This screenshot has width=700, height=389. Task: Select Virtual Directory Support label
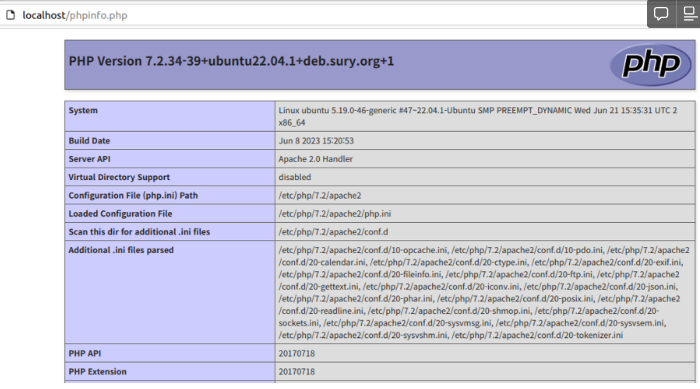pos(119,177)
